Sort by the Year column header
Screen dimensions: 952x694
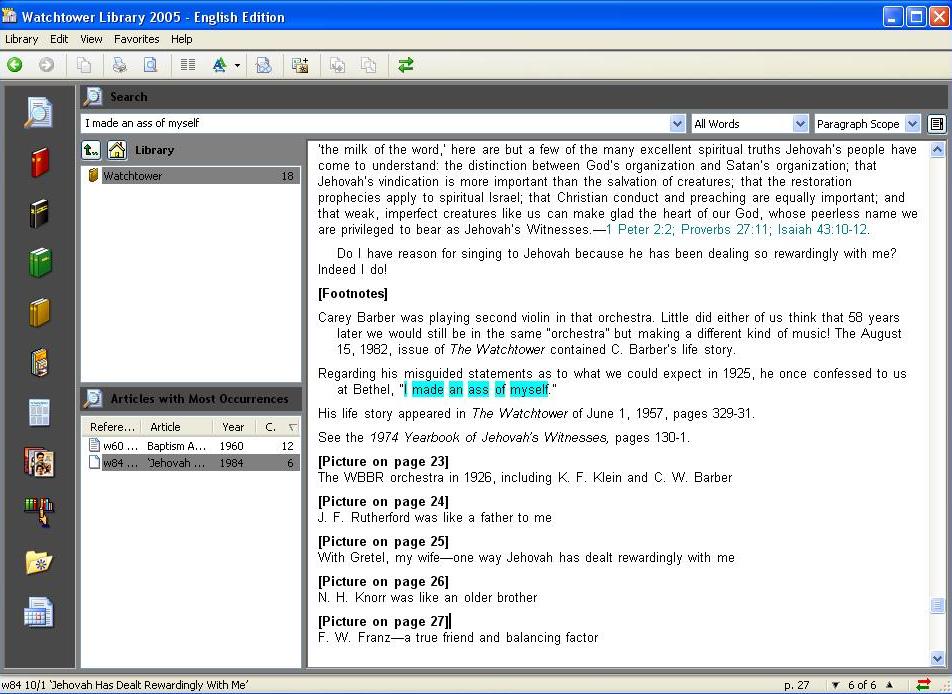click(x=234, y=427)
